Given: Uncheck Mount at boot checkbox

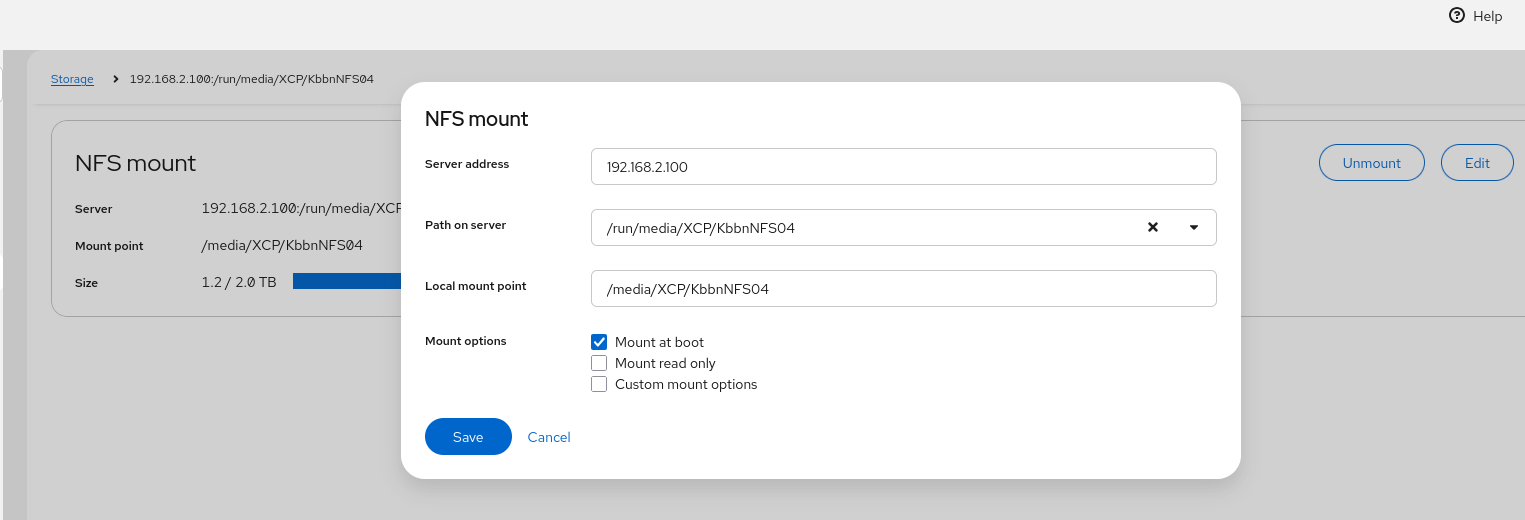Looking at the screenshot, I should click(x=599, y=342).
